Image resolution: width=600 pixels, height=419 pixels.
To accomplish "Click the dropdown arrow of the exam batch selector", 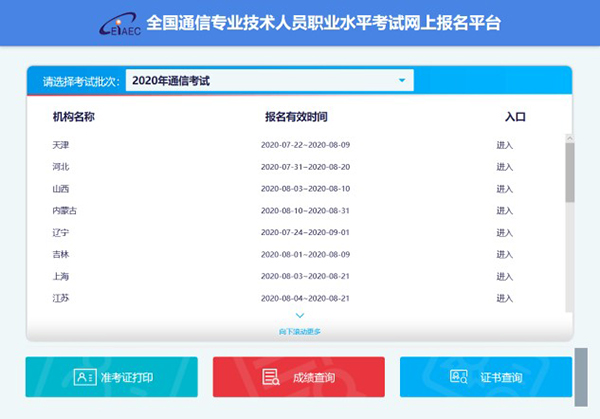I will tap(402, 80).
